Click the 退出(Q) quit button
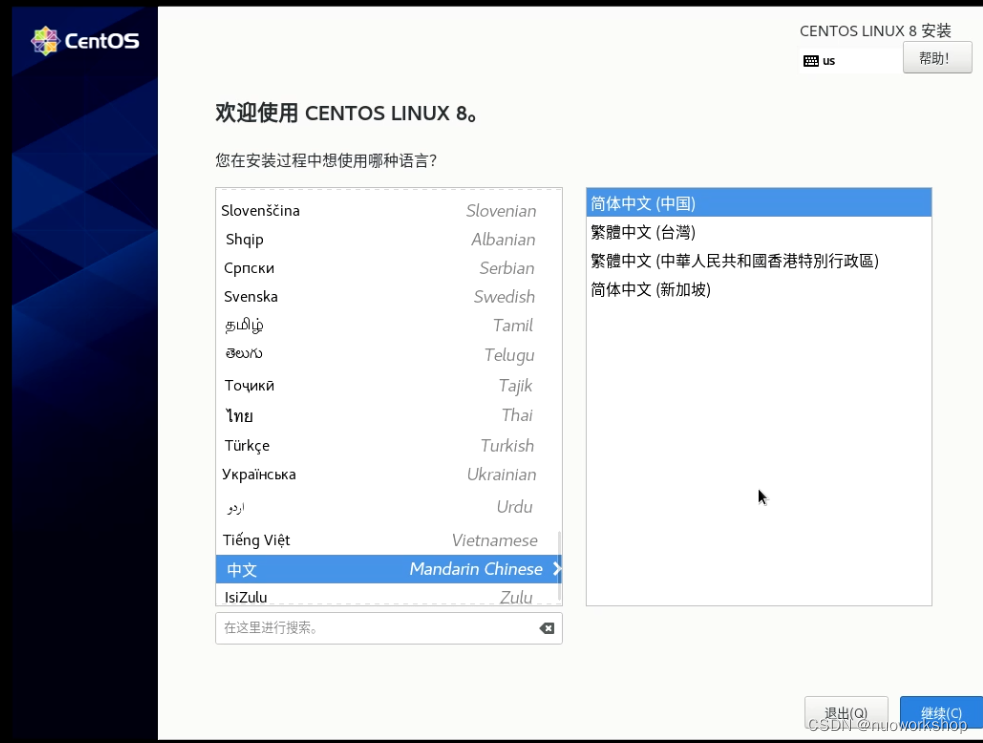This screenshot has width=983, height=743. point(846,712)
